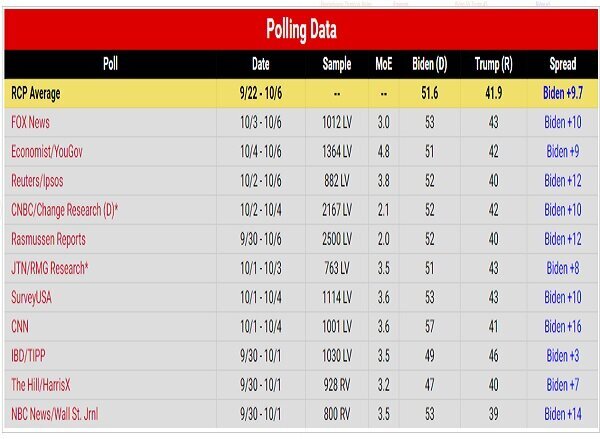Click the Biden +16 spread for CNN
Viewport: 600px width, 439px height.
tap(563, 327)
